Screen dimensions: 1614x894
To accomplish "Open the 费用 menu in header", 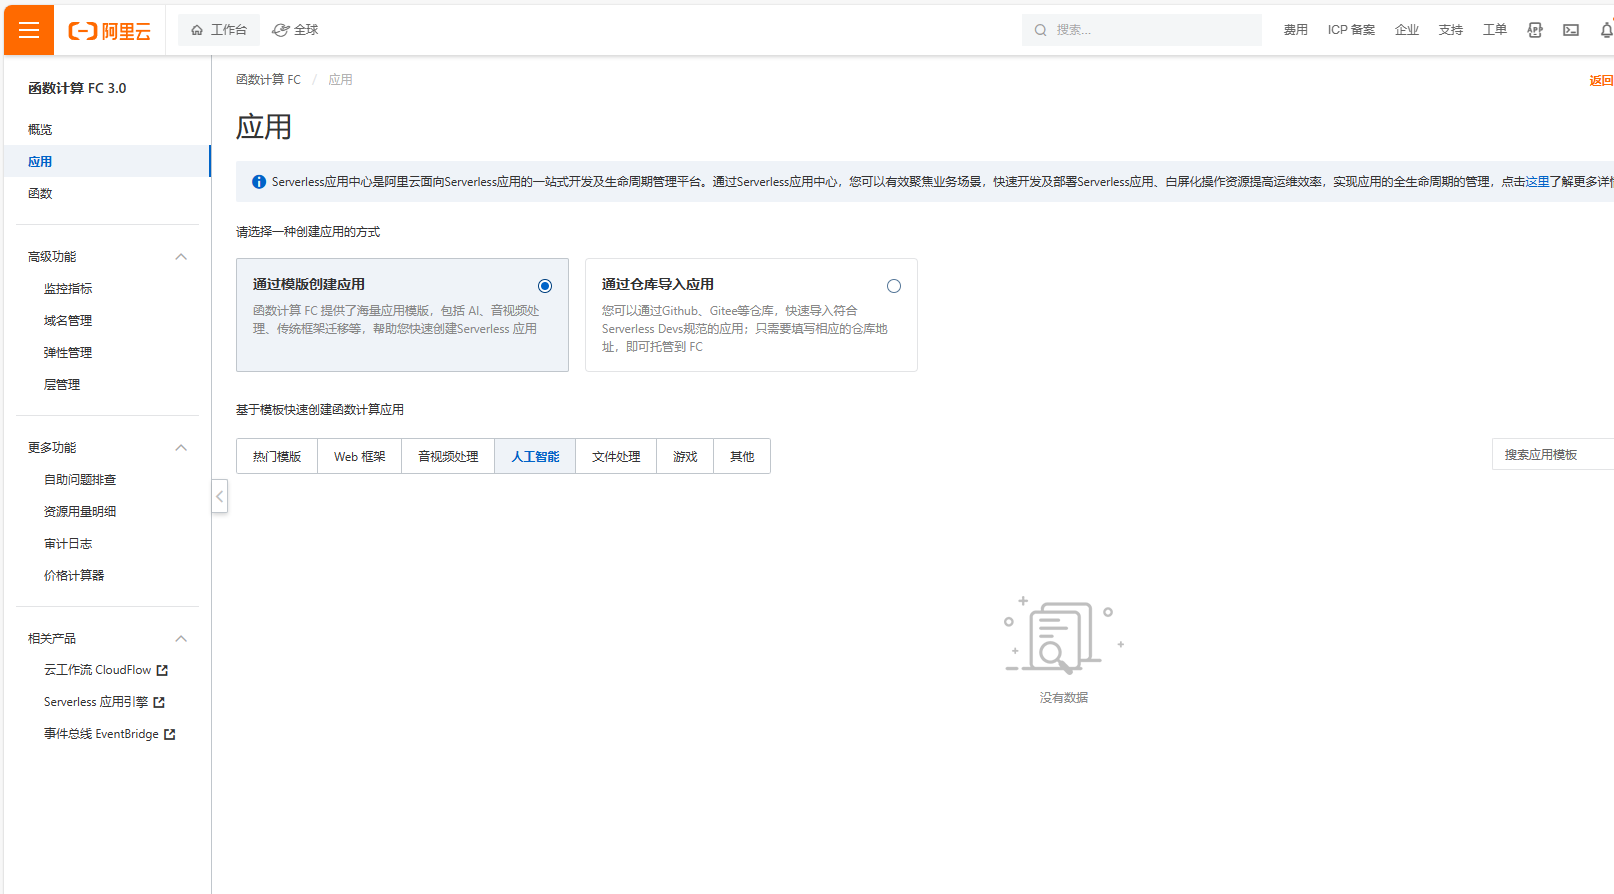I will point(1296,30).
